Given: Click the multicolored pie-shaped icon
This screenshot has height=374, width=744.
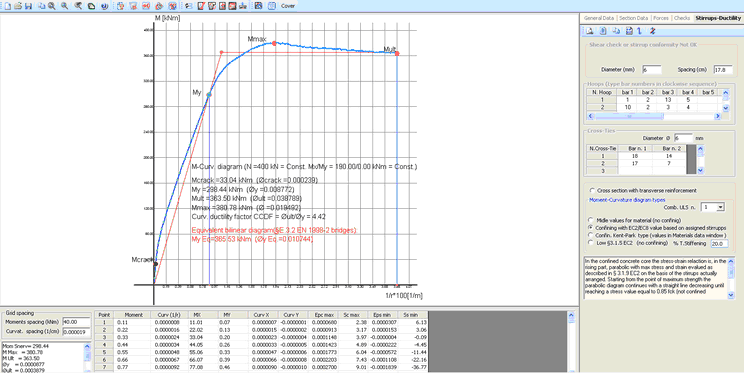Looking at the screenshot, I should [x=159, y=6].
